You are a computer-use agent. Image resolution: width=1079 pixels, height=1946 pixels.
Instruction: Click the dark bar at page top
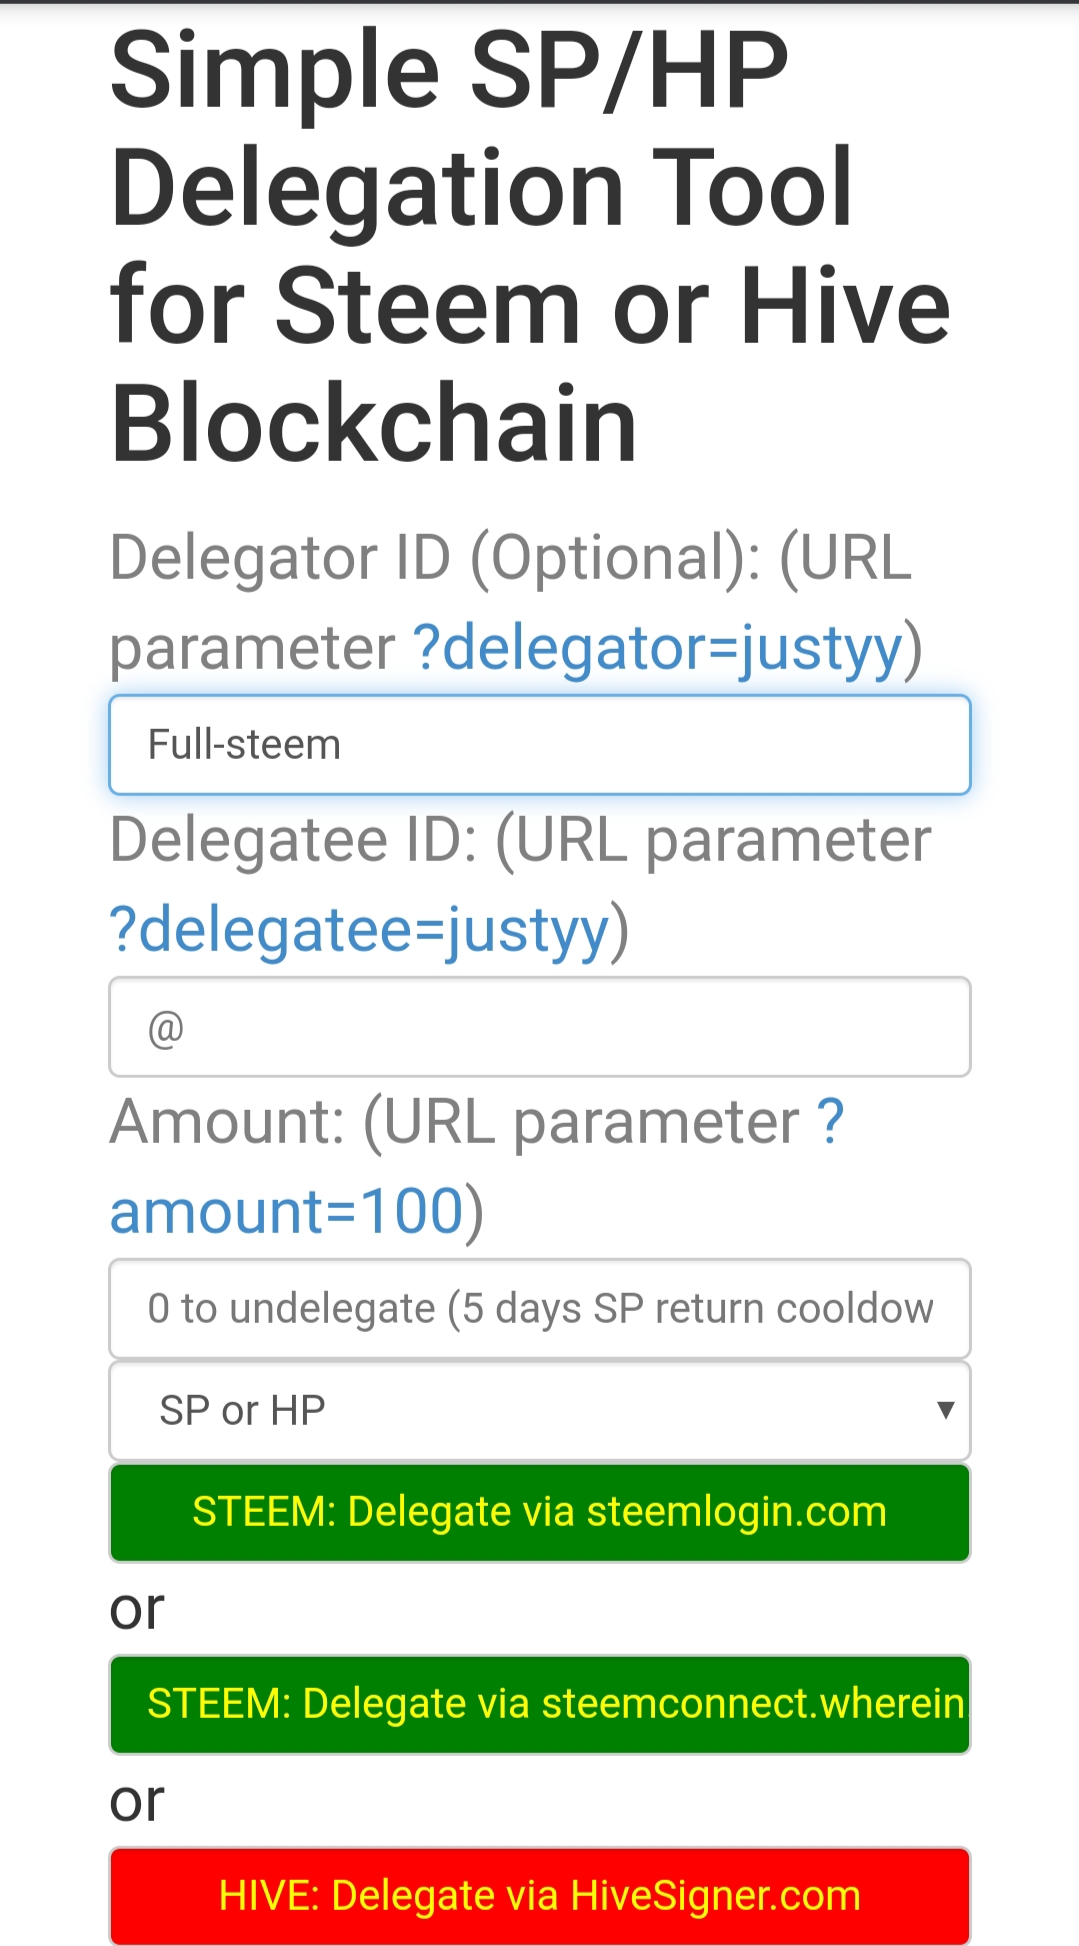539,2
